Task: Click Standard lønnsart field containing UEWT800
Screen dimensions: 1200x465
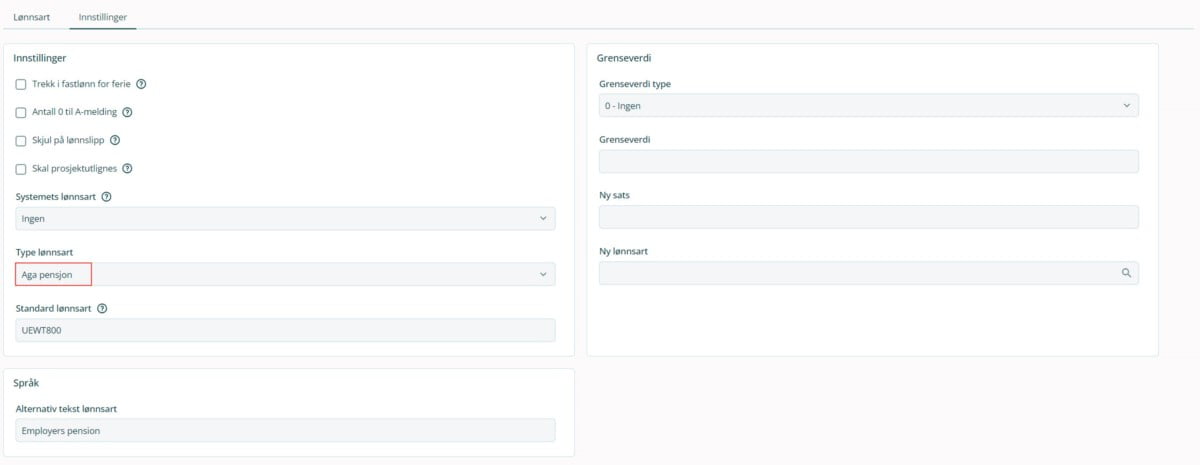Action: click(285, 330)
